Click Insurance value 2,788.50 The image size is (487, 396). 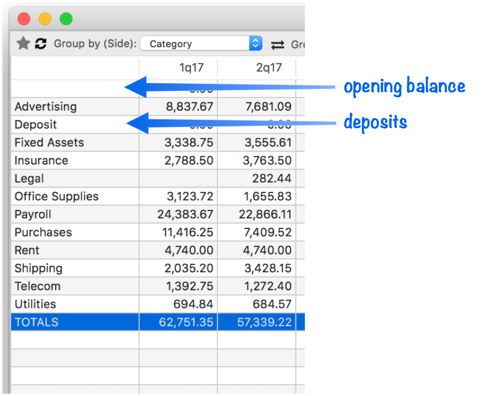[189, 161]
